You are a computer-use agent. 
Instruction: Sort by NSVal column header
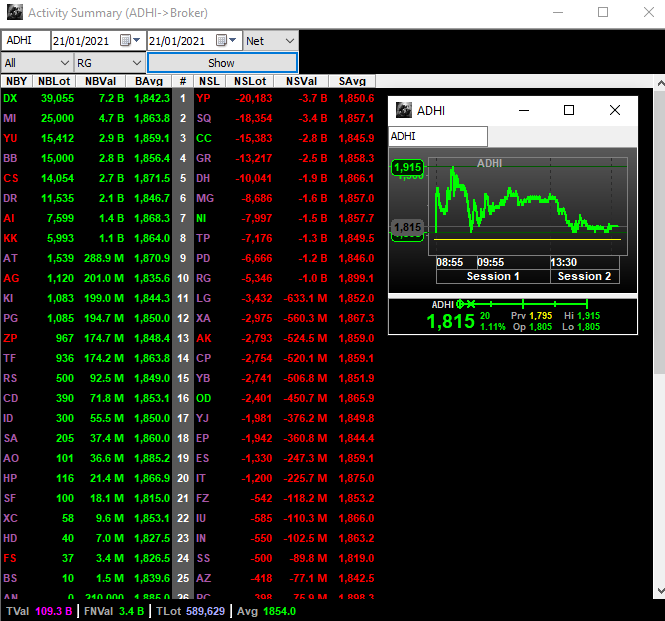[x=302, y=81]
